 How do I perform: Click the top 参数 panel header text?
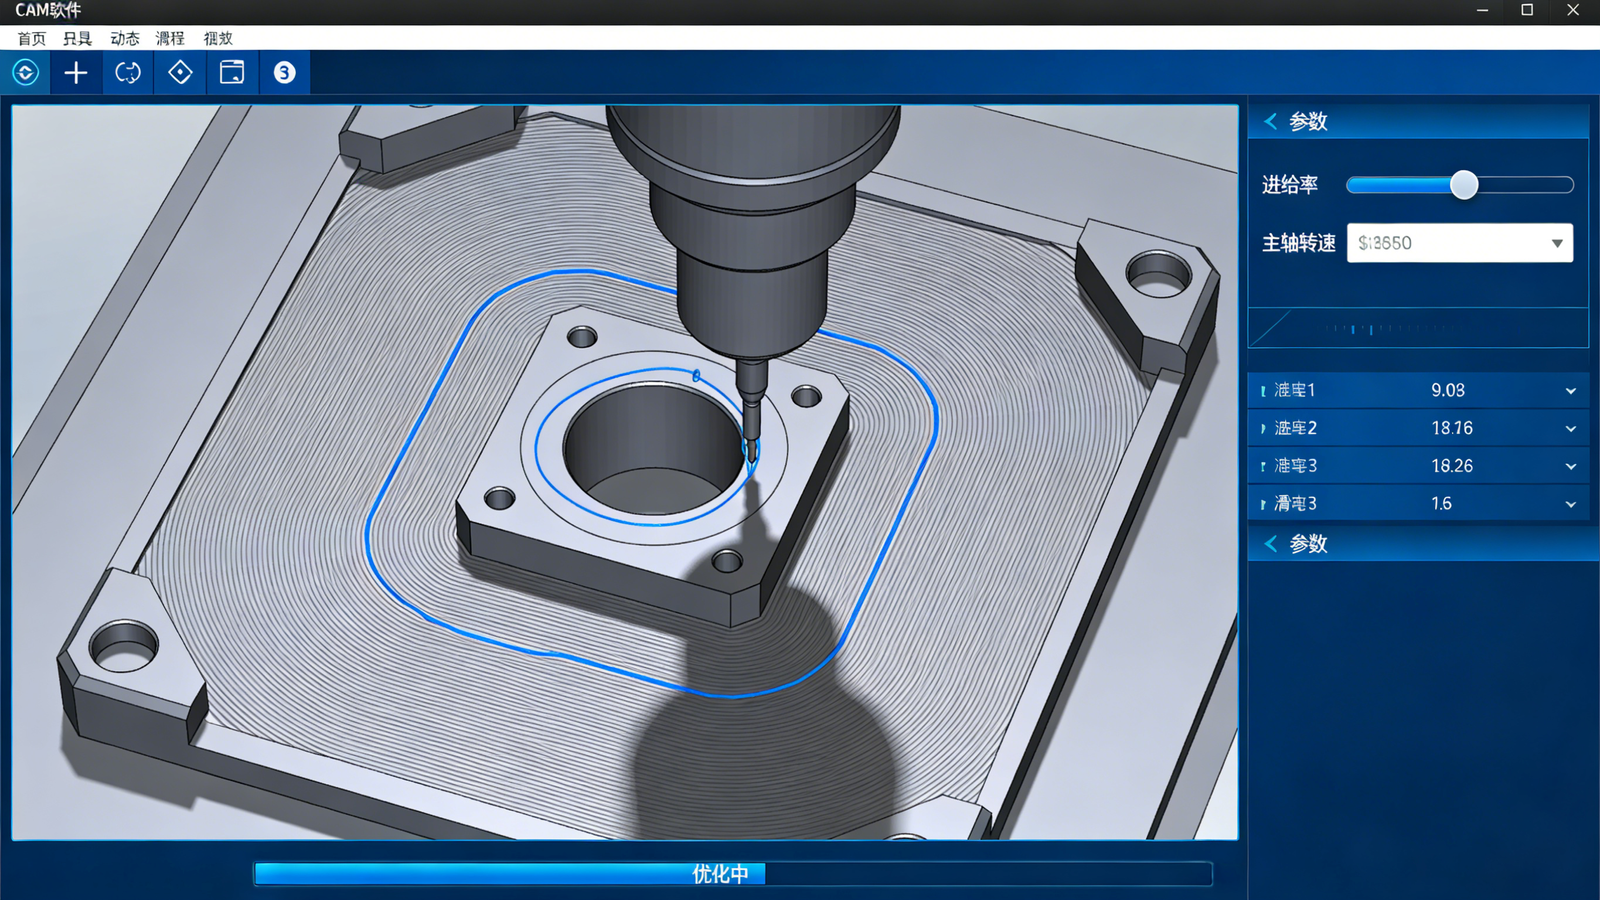[1308, 122]
